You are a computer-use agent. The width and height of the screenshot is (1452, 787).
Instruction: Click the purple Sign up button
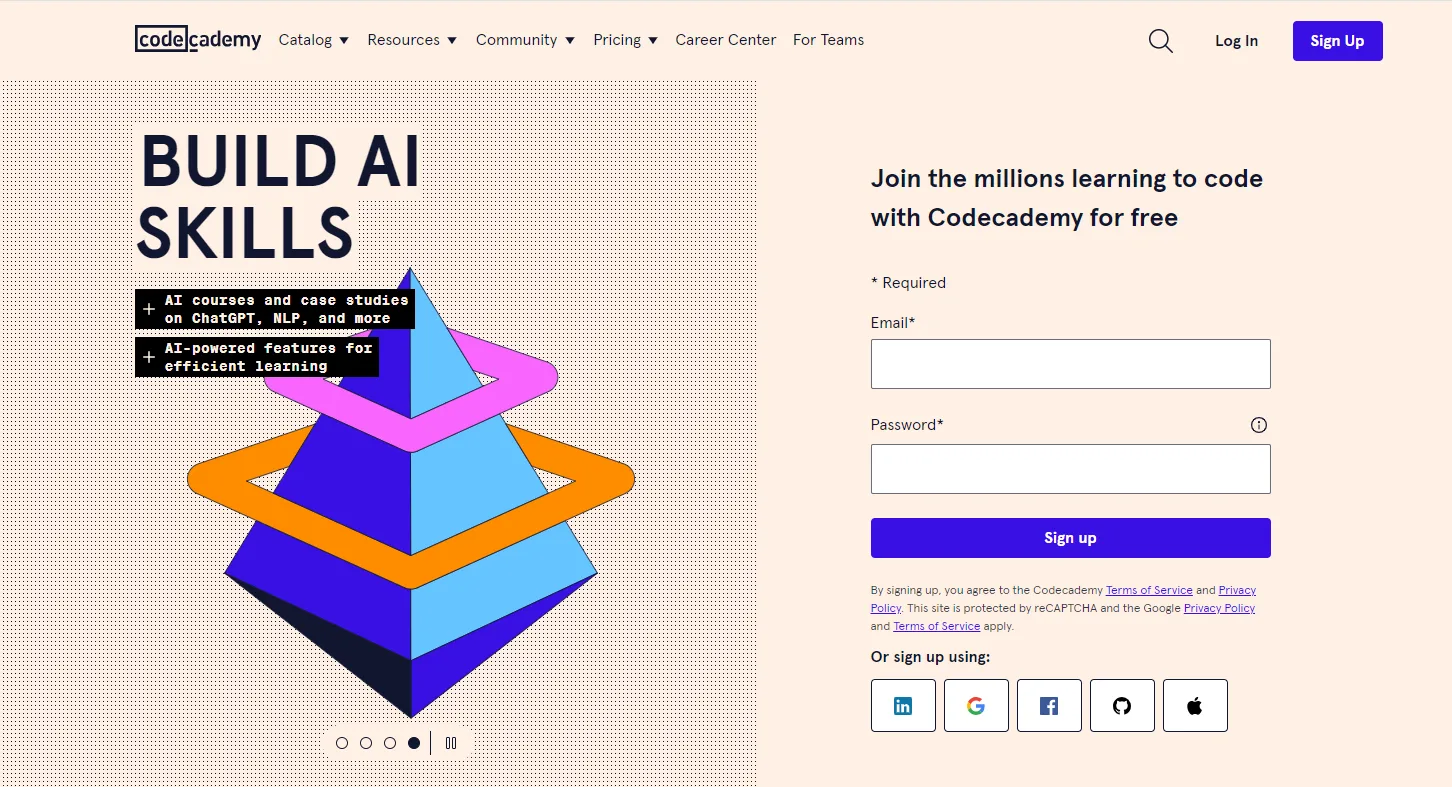point(1070,537)
